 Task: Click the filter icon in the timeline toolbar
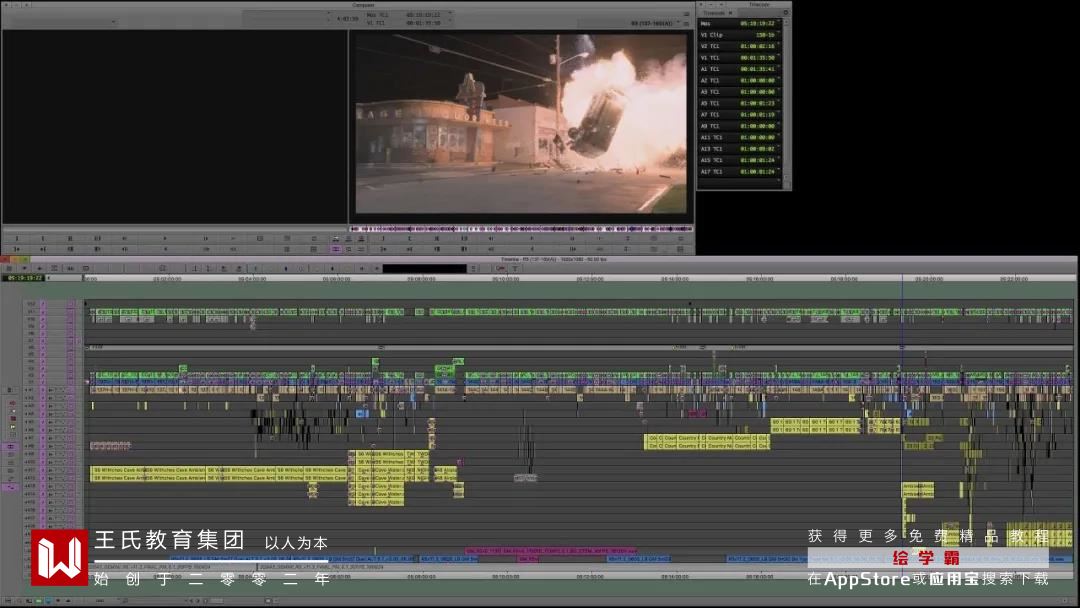tap(515, 268)
